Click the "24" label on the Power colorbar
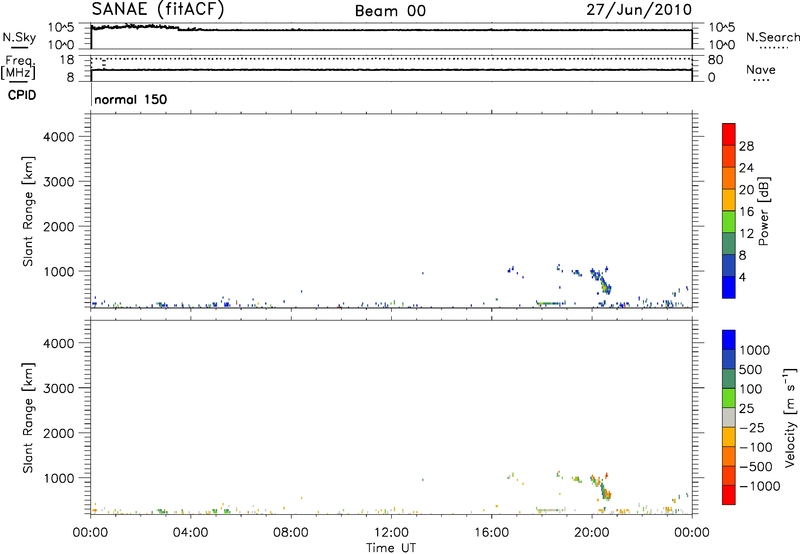 click(x=746, y=168)
